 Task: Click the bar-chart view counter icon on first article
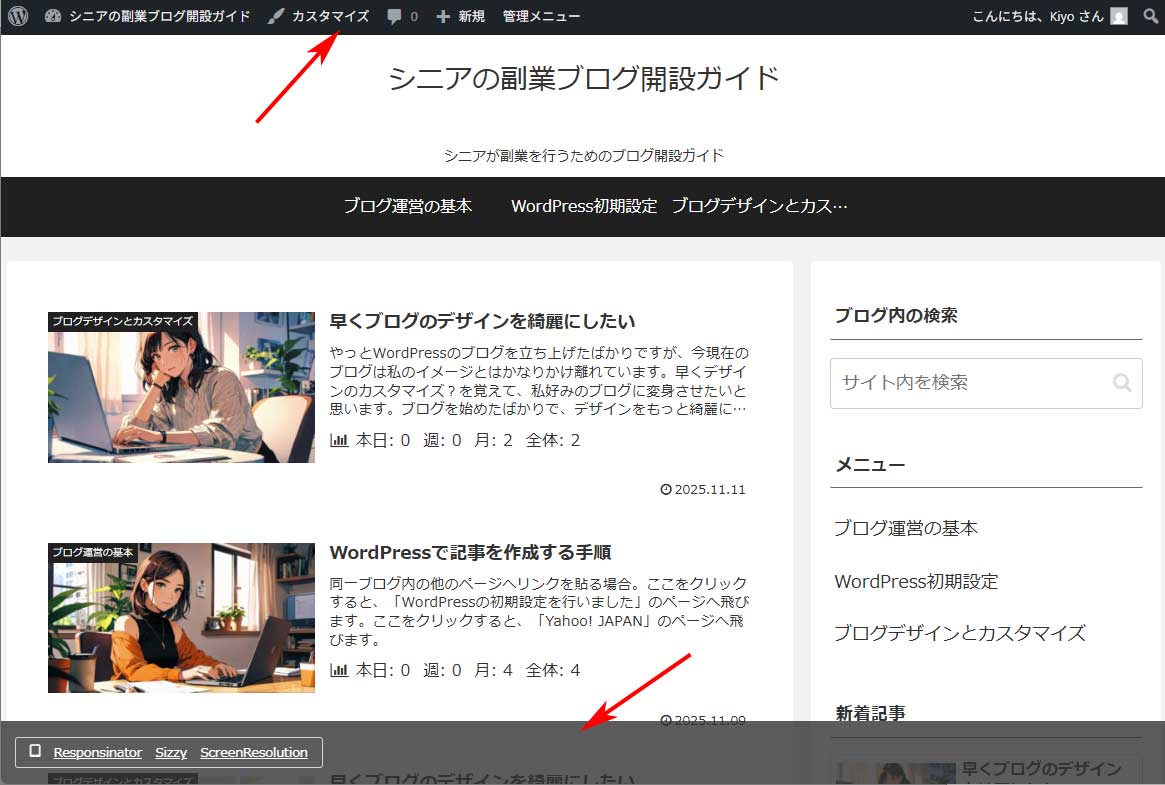click(339, 439)
